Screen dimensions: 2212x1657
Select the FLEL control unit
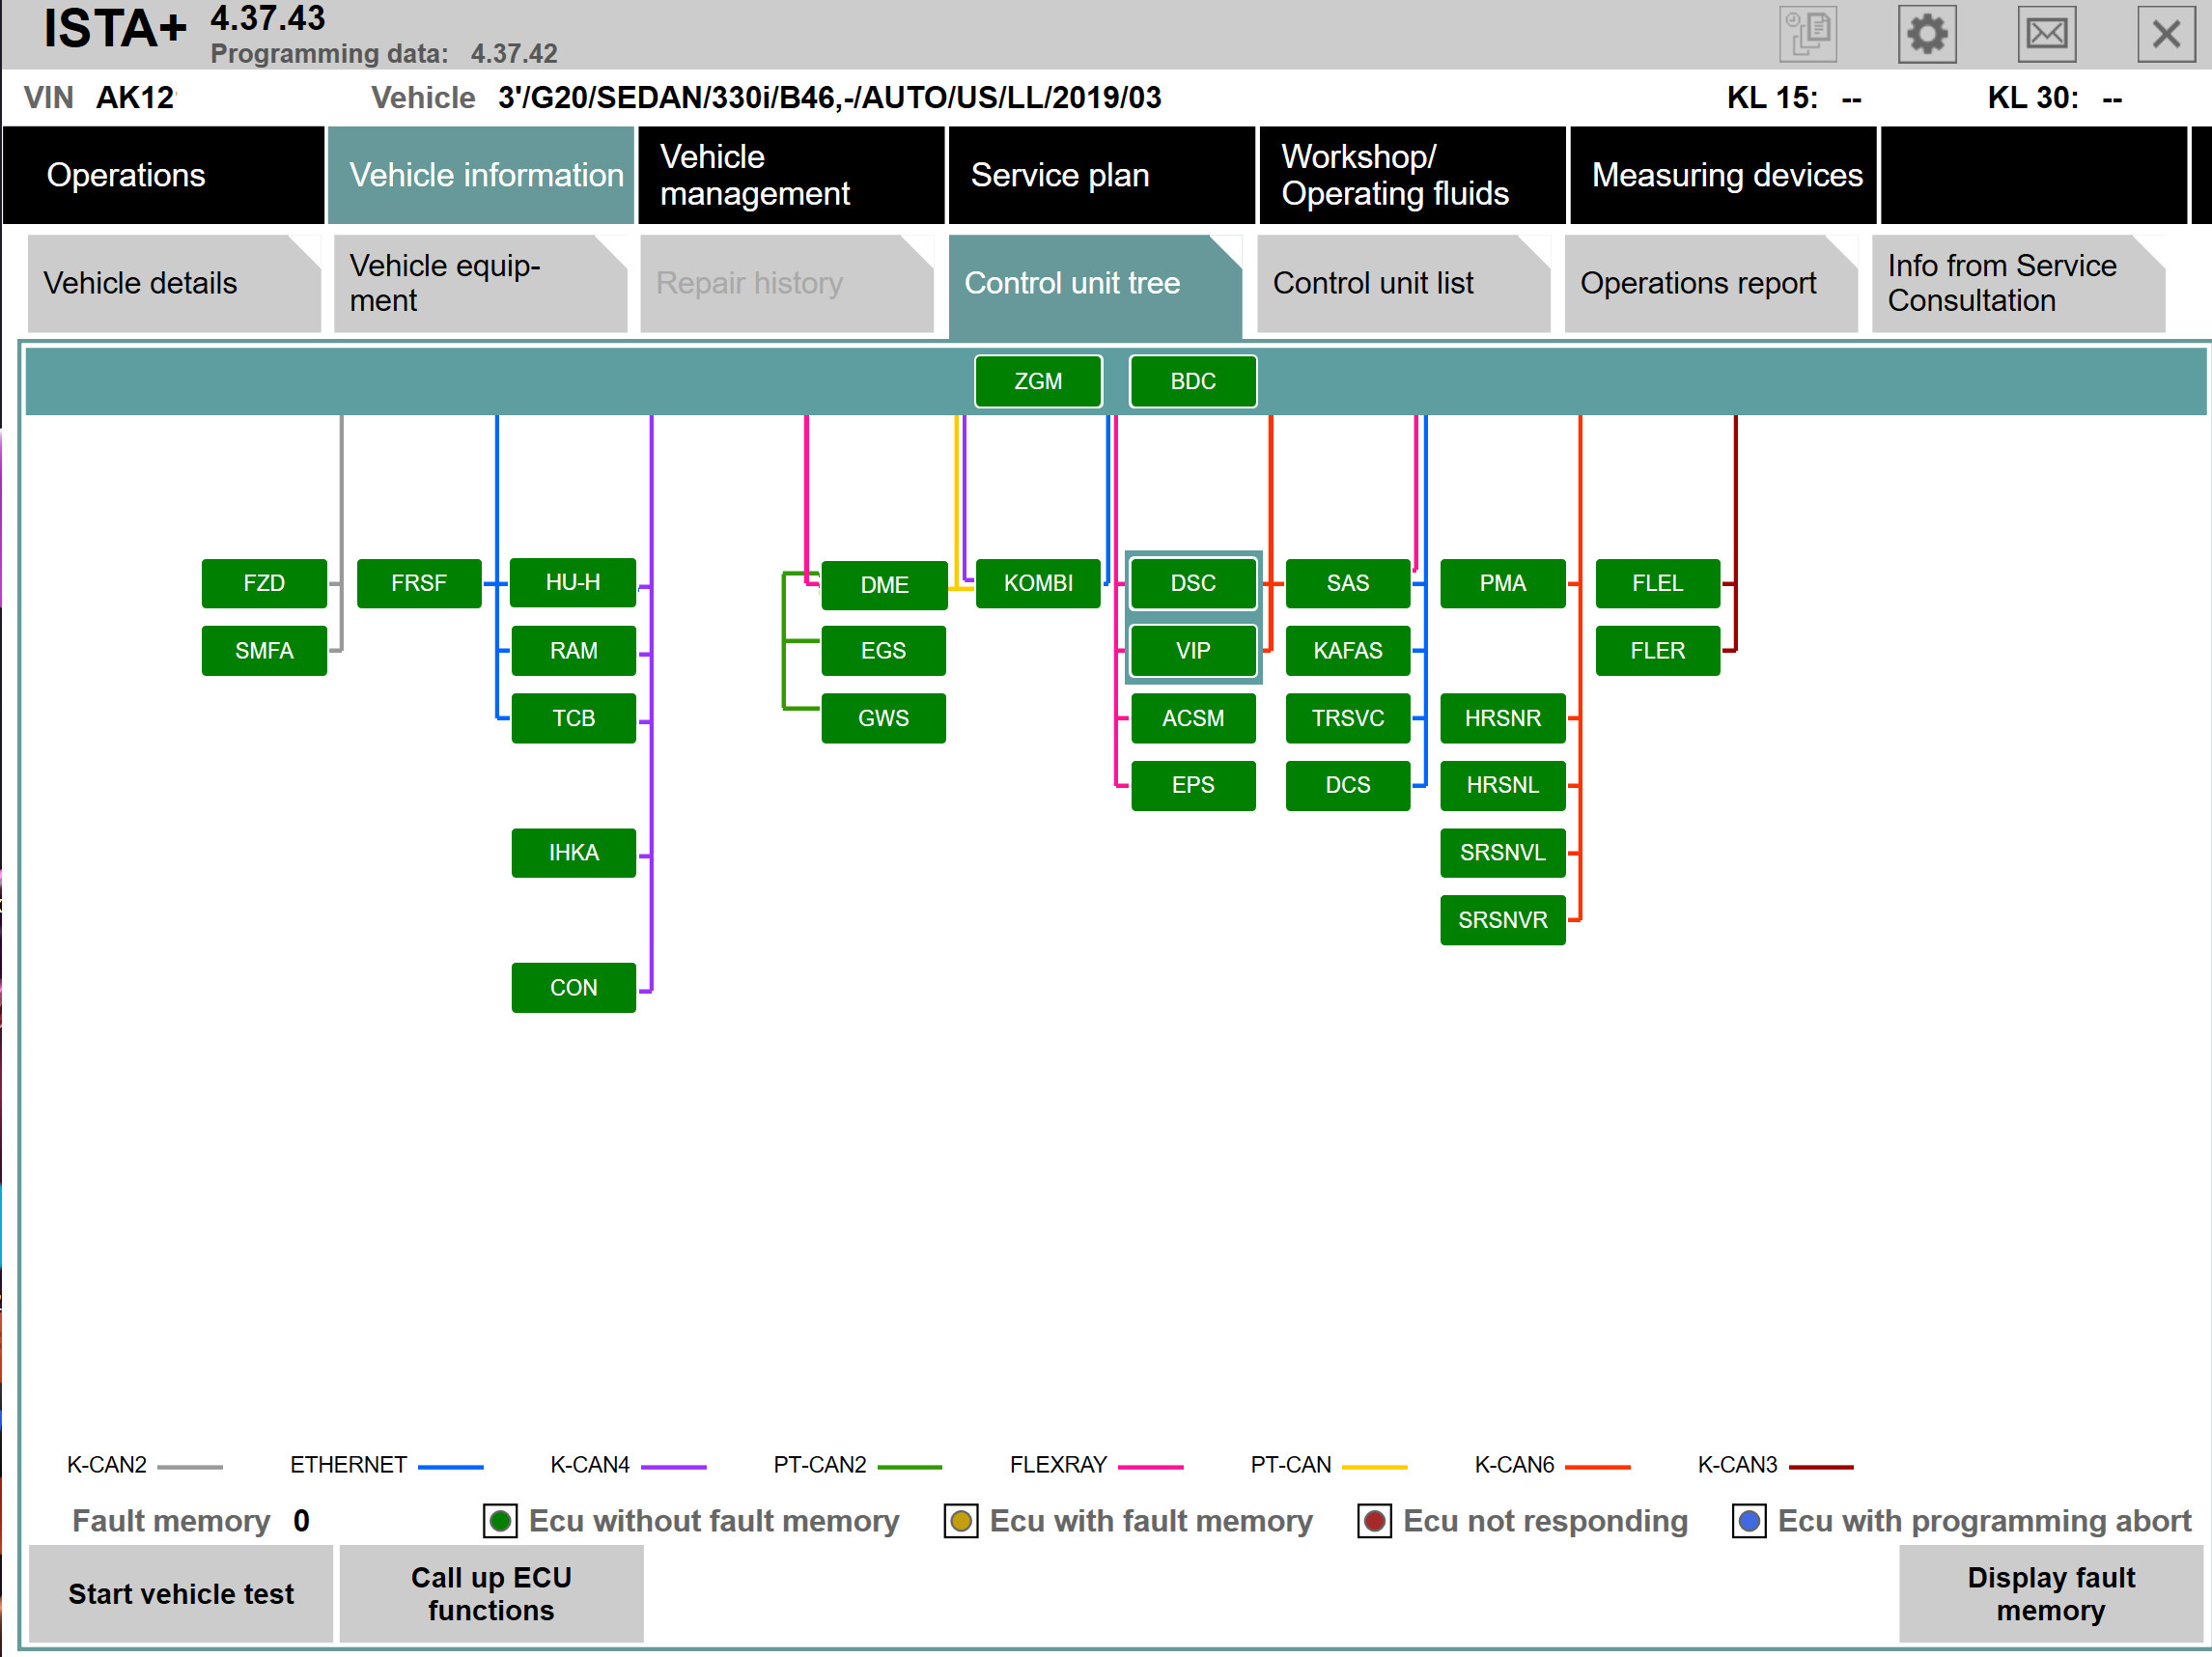[x=1658, y=583]
